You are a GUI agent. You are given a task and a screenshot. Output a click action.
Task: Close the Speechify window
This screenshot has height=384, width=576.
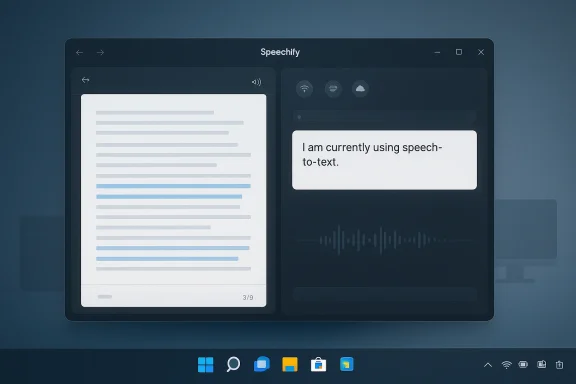click(x=481, y=52)
